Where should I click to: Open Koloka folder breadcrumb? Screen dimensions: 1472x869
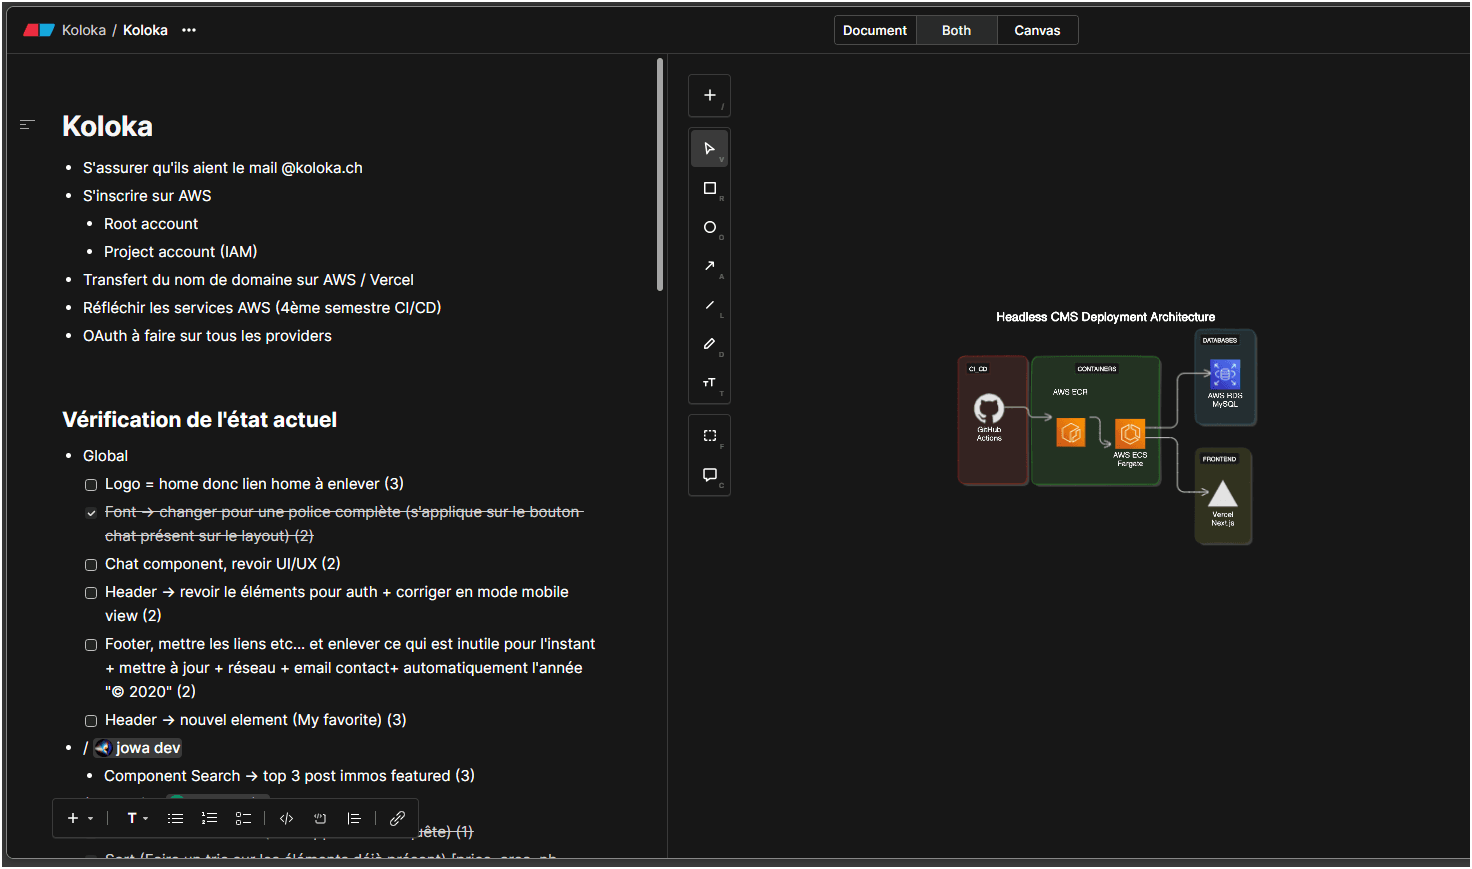tap(84, 30)
